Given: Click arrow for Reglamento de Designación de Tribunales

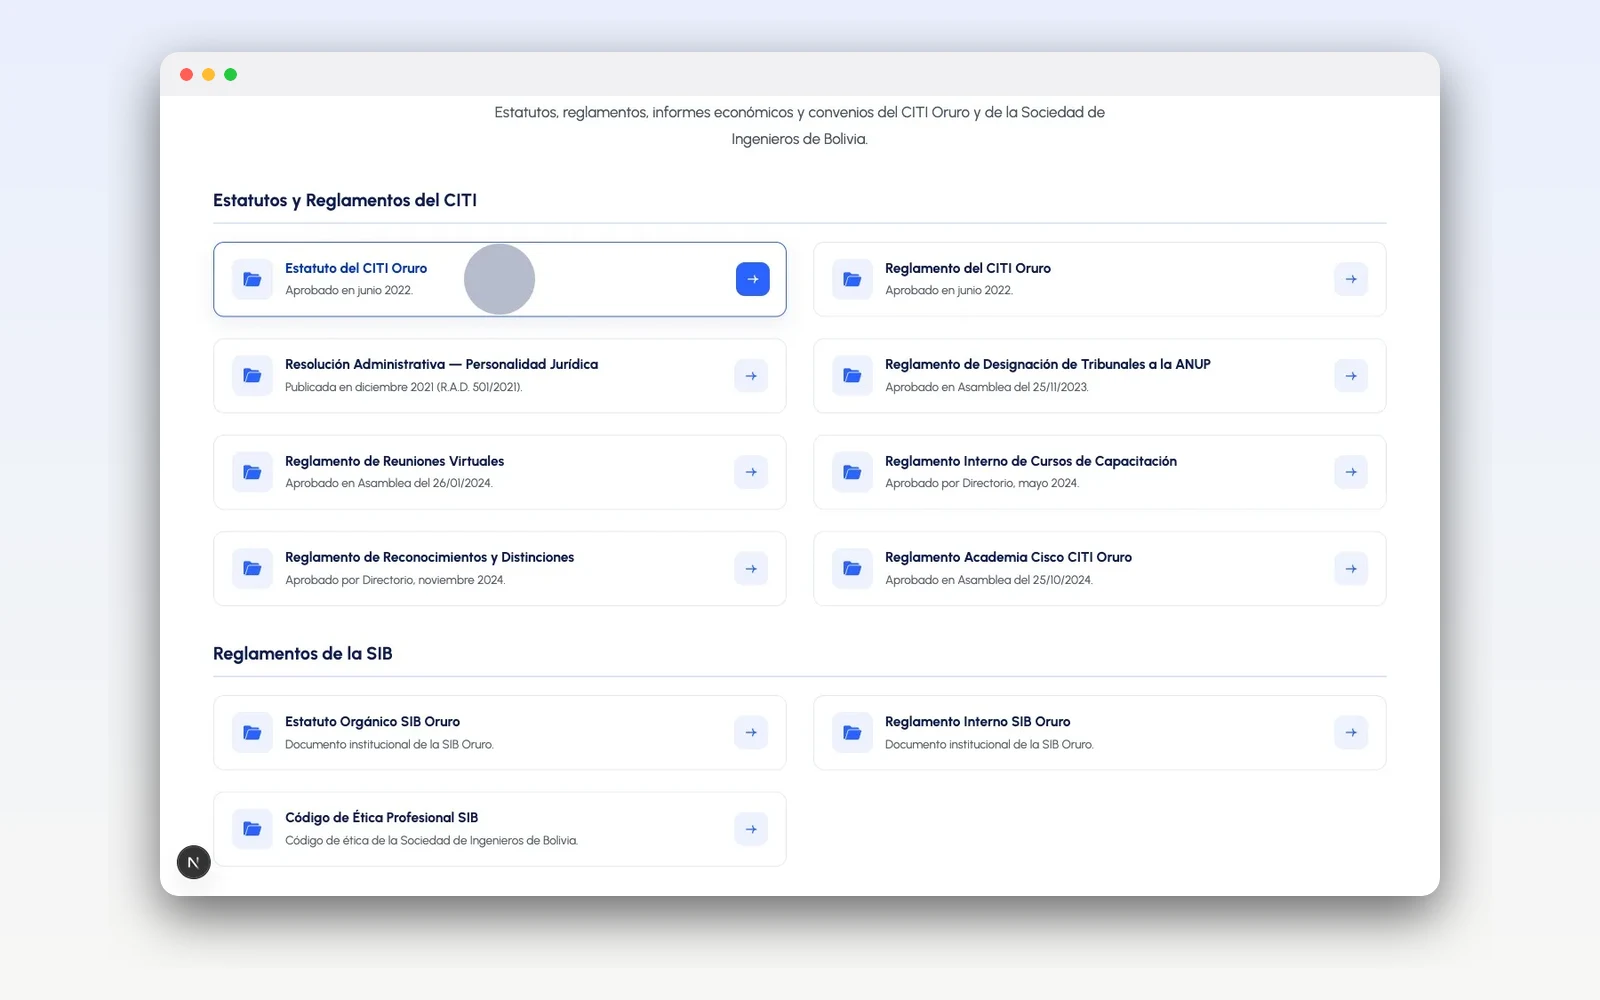Looking at the screenshot, I should pyautogui.click(x=1351, y=376).
